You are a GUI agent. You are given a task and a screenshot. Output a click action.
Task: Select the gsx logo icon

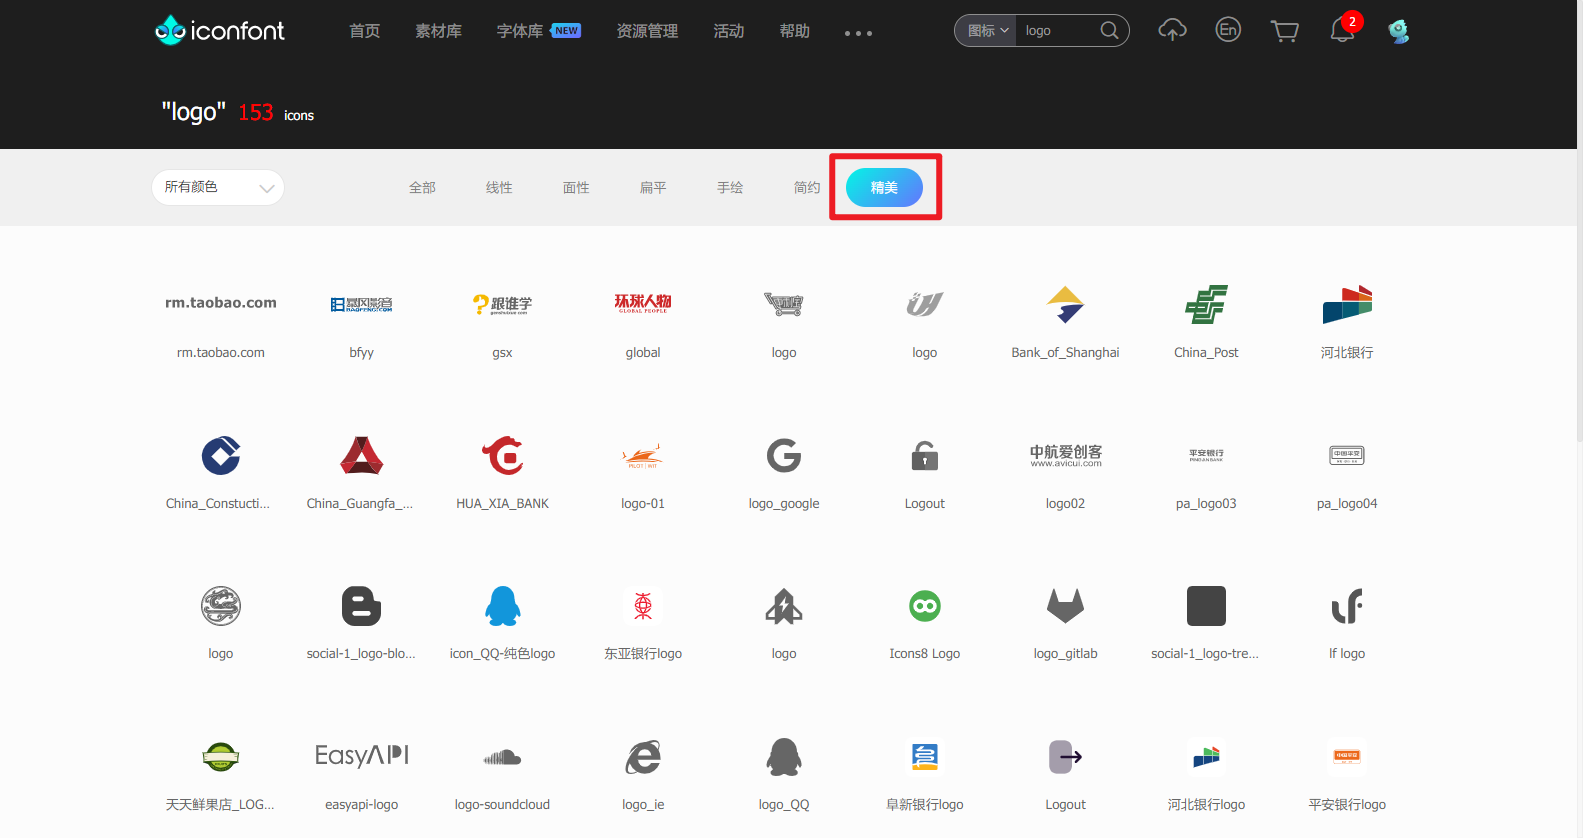pyautogui.click(x=502, y=304)
